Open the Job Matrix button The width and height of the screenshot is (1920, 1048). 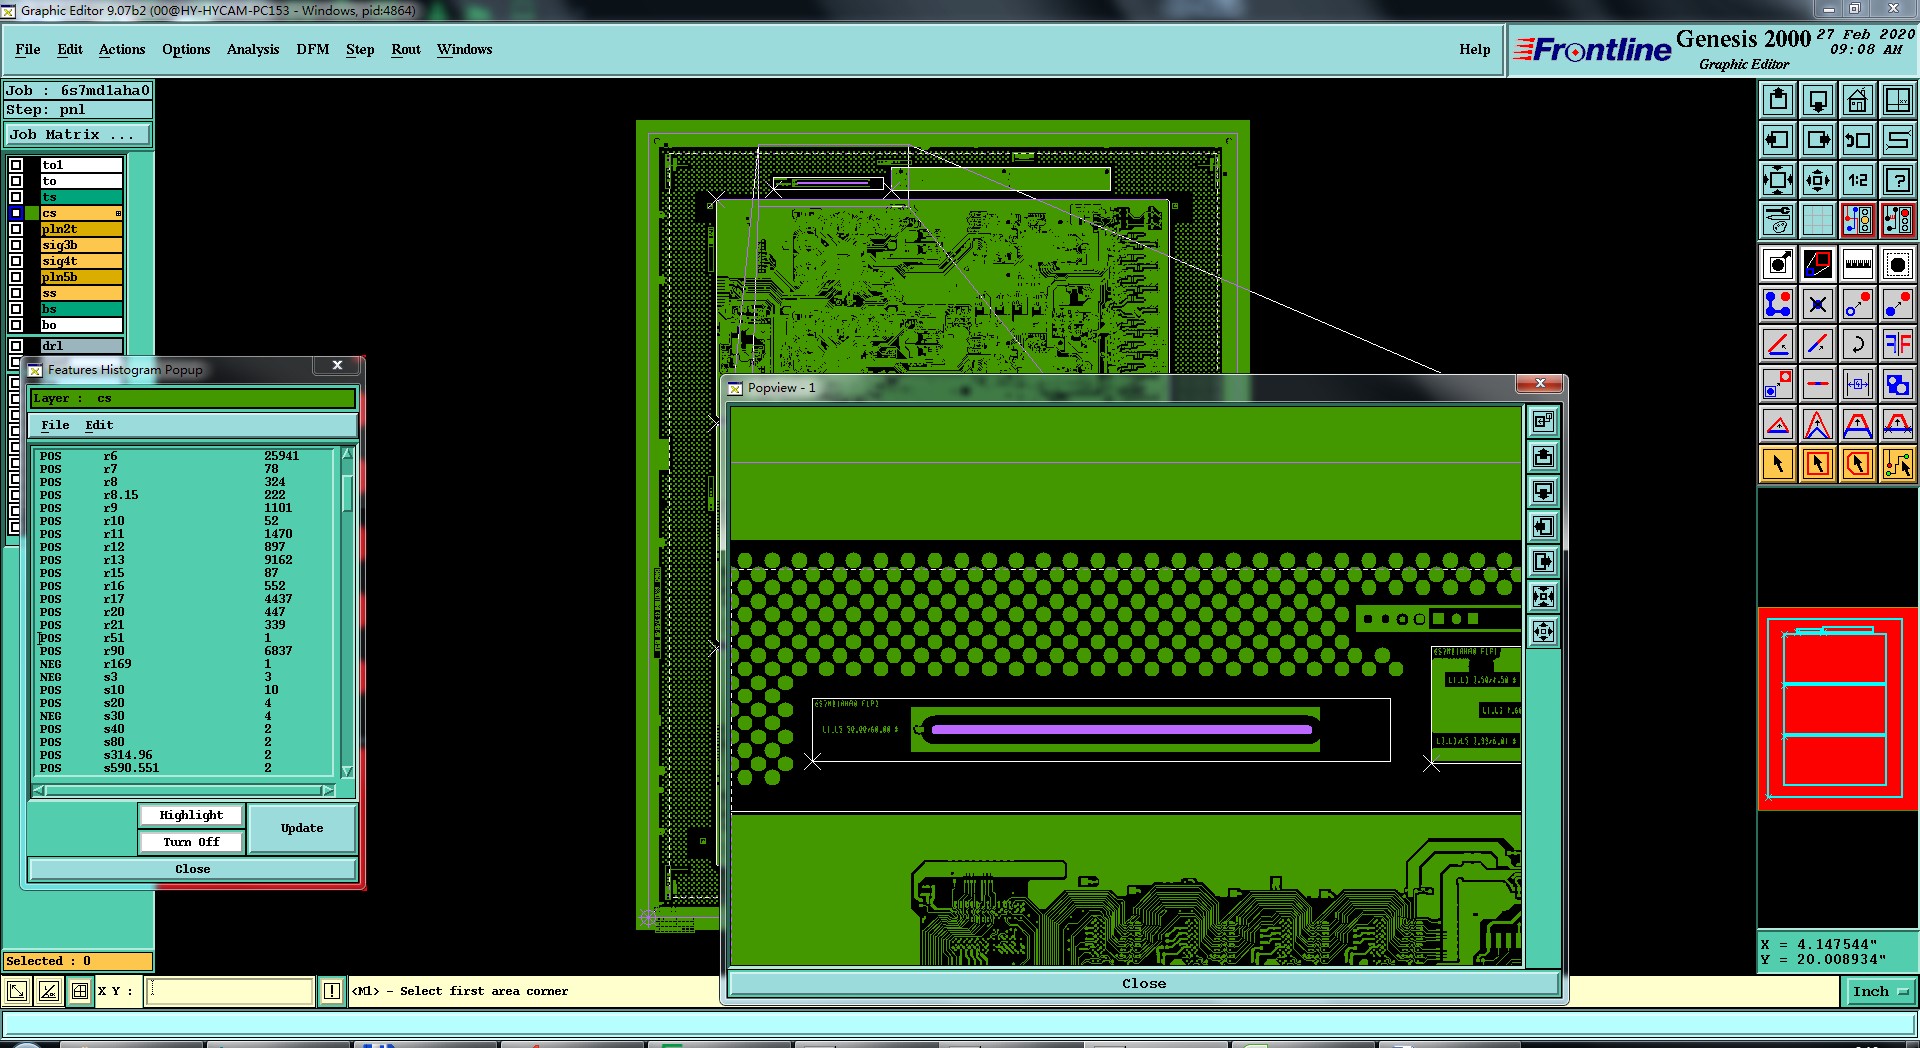78,134
